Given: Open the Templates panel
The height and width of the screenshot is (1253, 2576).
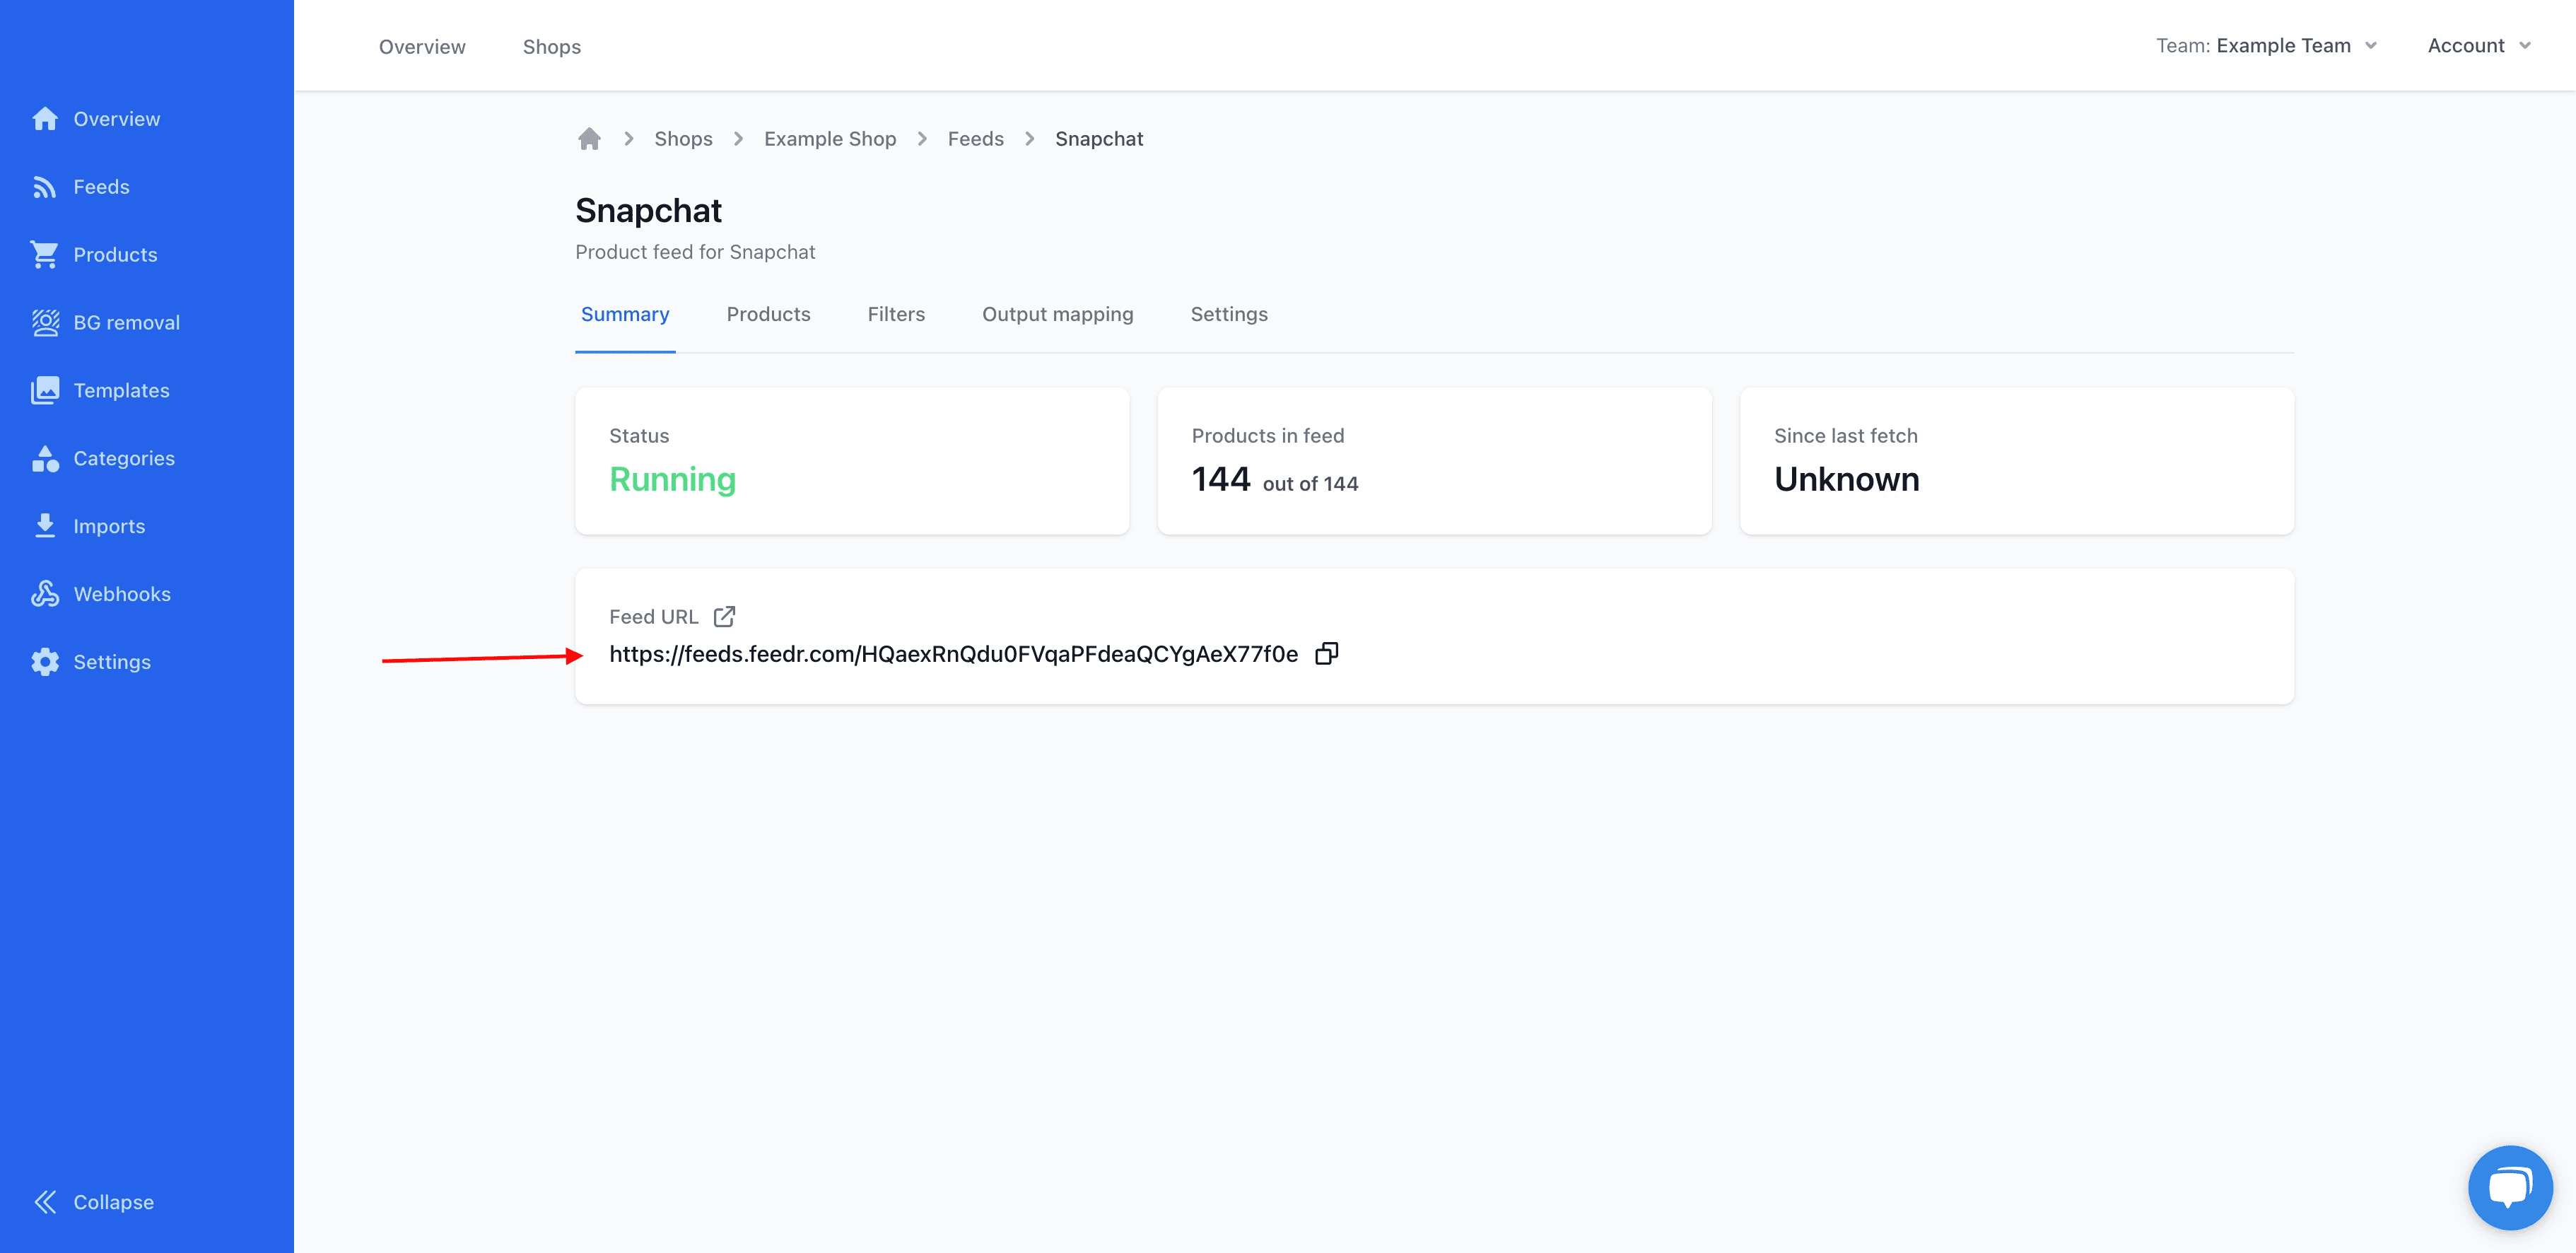Looking at the screenshot, I should click(x=45, y=390).
